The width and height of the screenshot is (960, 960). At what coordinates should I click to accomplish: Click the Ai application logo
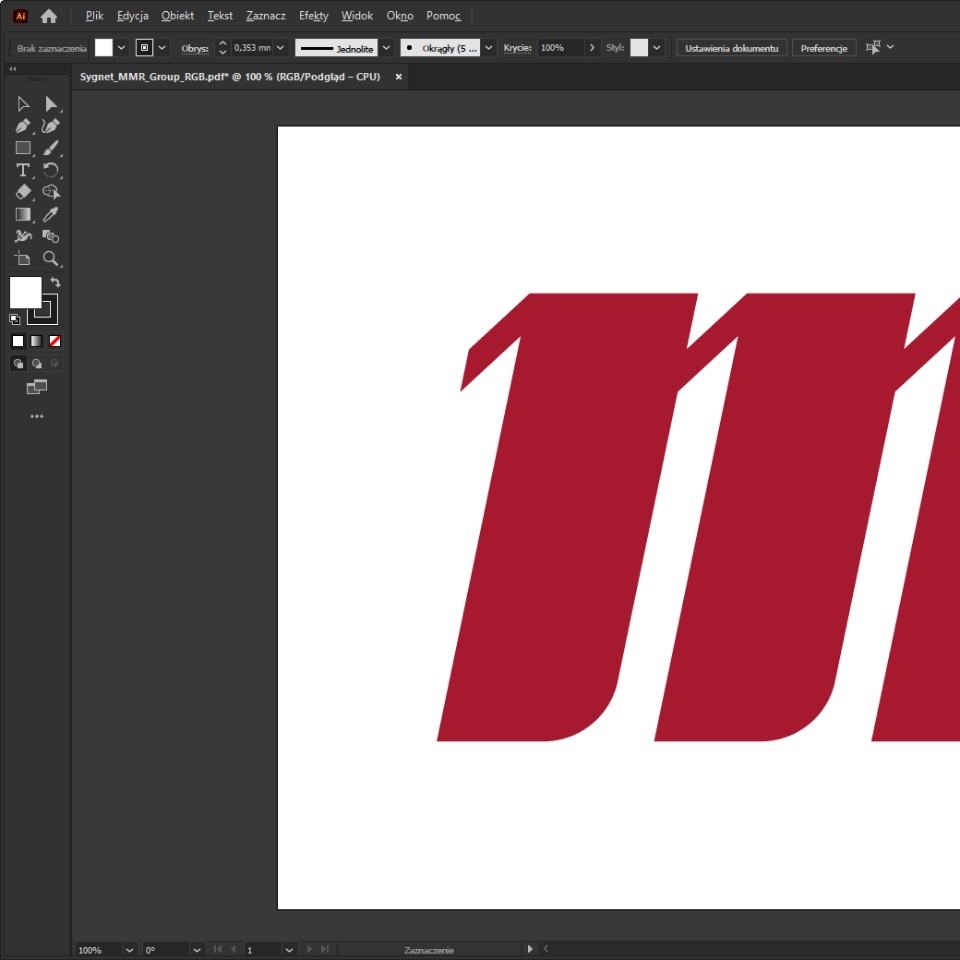pos(20,17)
